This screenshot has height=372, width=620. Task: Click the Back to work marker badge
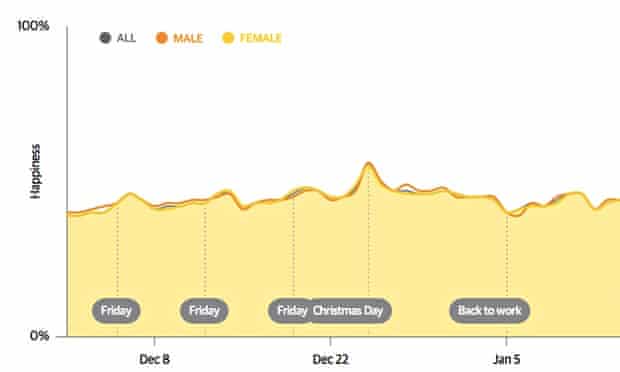(x=490, y=311)
